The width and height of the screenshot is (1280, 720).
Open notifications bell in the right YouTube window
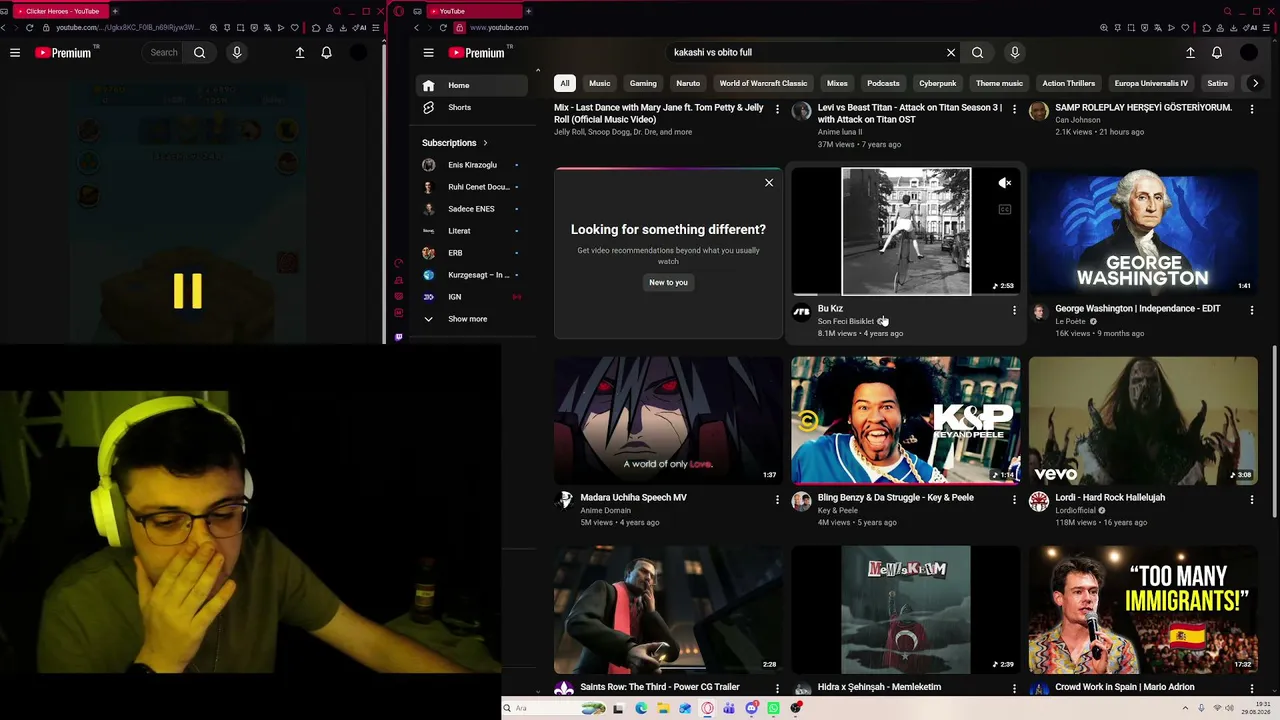1217,53
